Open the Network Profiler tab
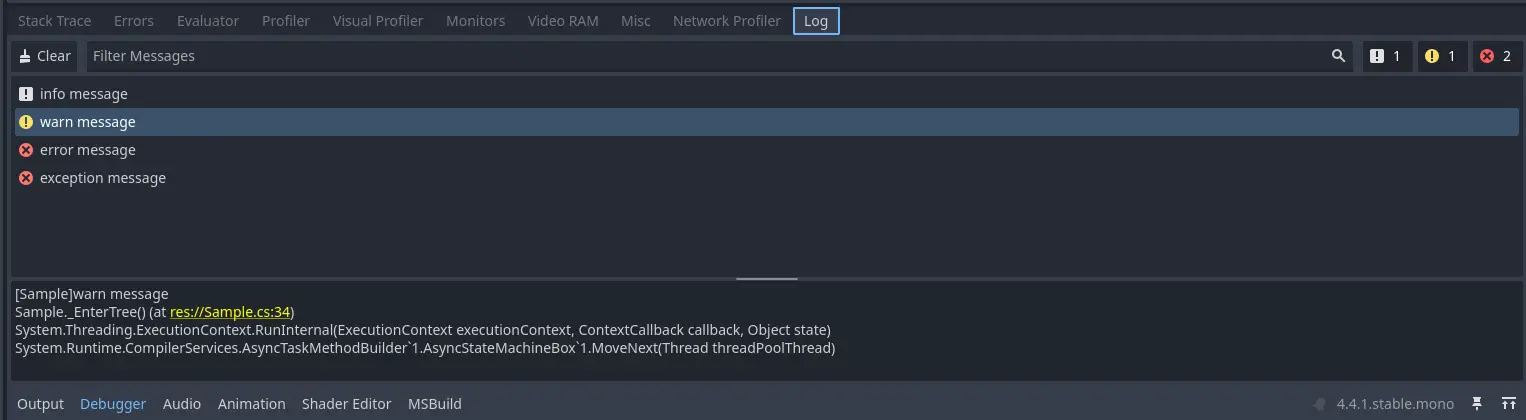 pos(727,21)
